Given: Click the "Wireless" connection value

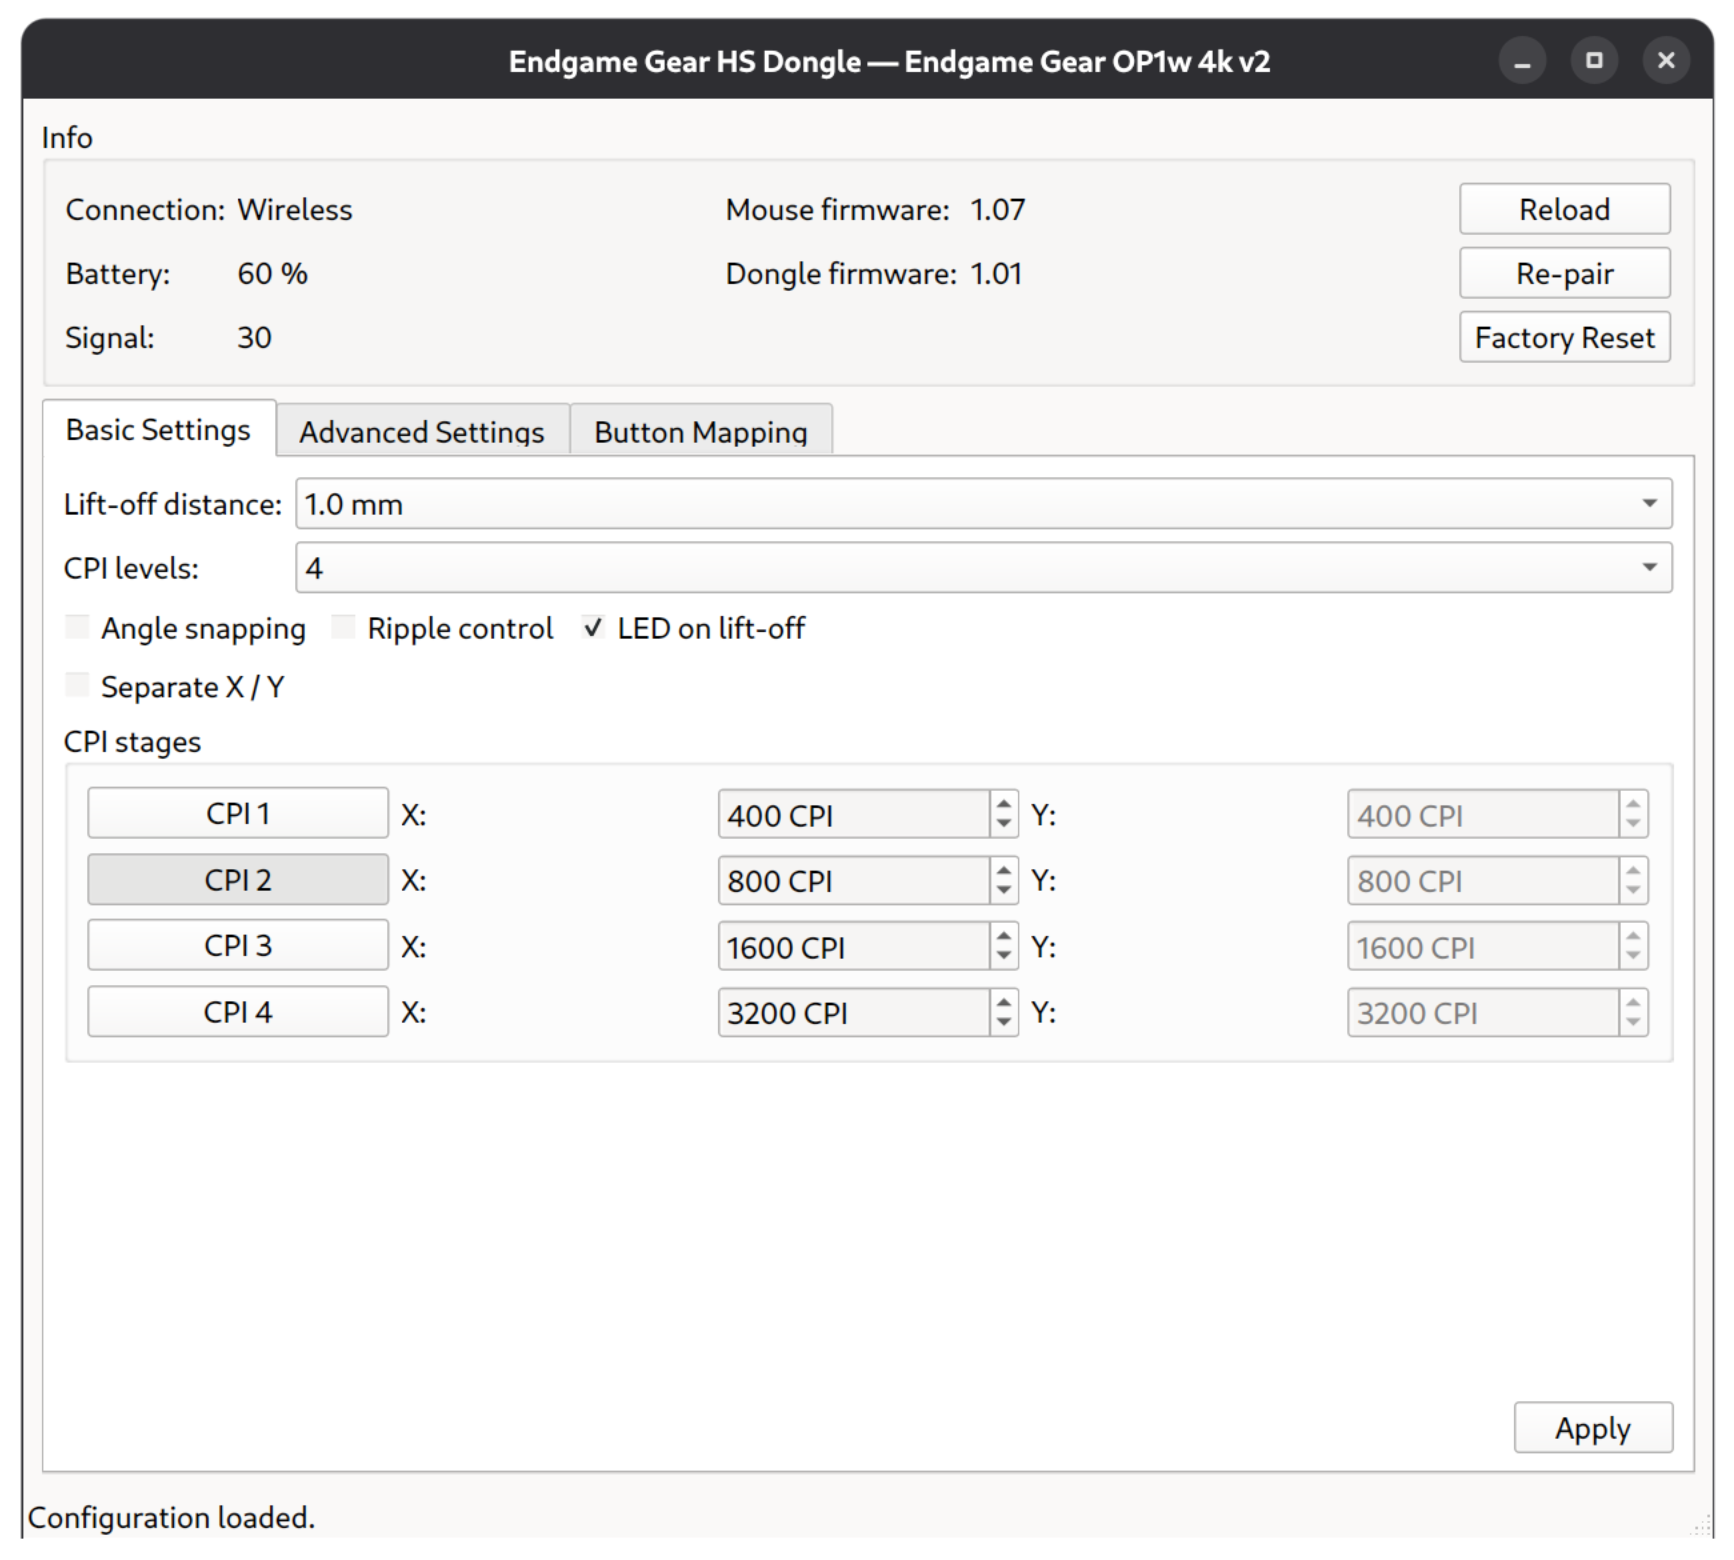Looking at the screenshot, I should pos(294,210).
